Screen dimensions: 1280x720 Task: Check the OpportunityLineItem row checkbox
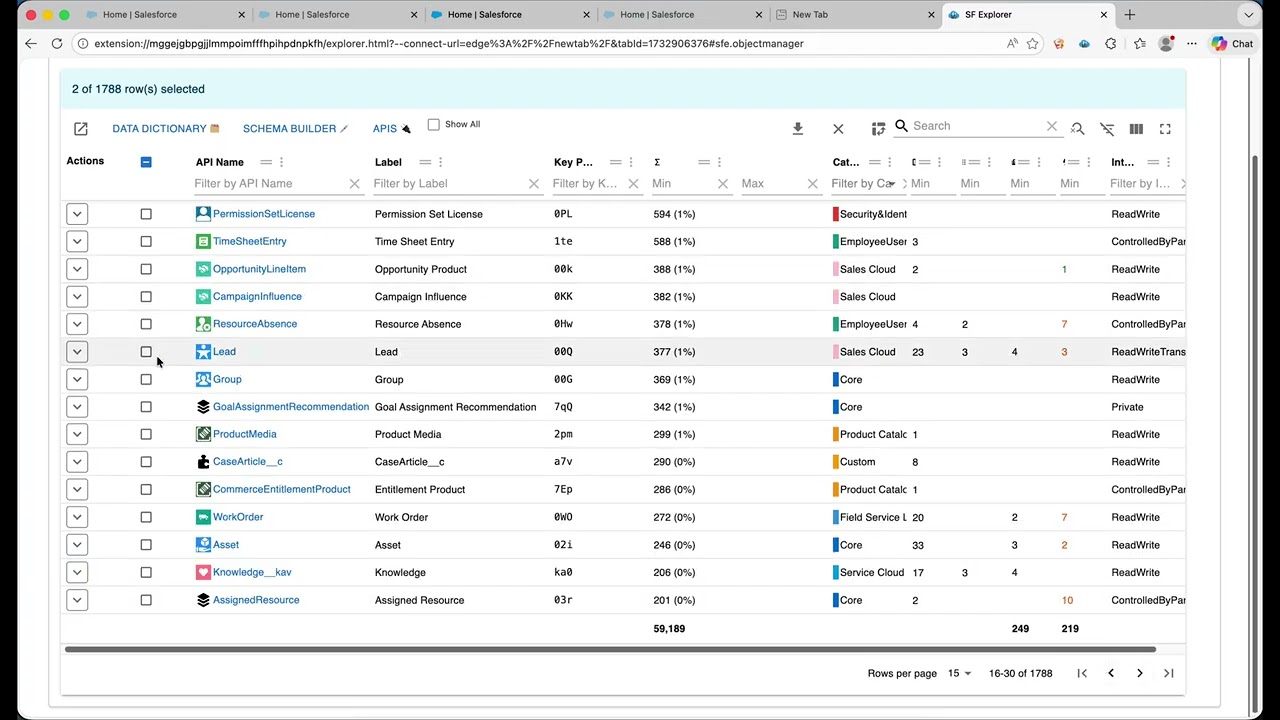tap(146, 269)
